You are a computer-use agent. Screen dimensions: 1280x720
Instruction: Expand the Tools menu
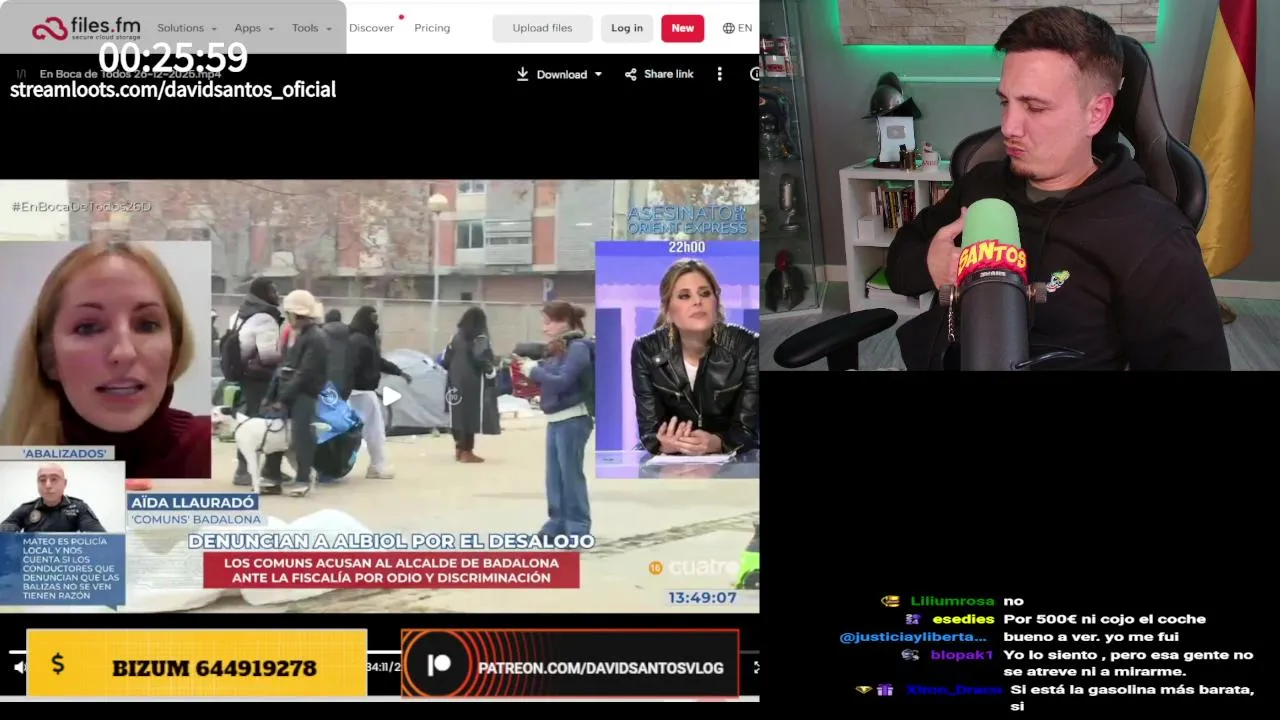point(311,28)
